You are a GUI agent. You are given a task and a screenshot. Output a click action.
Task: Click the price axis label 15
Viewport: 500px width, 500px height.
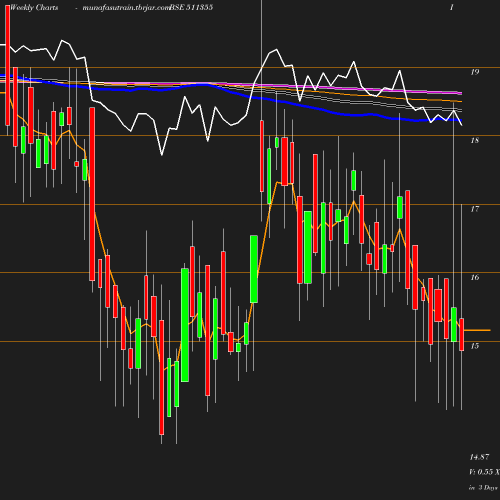tap(475, 346)
